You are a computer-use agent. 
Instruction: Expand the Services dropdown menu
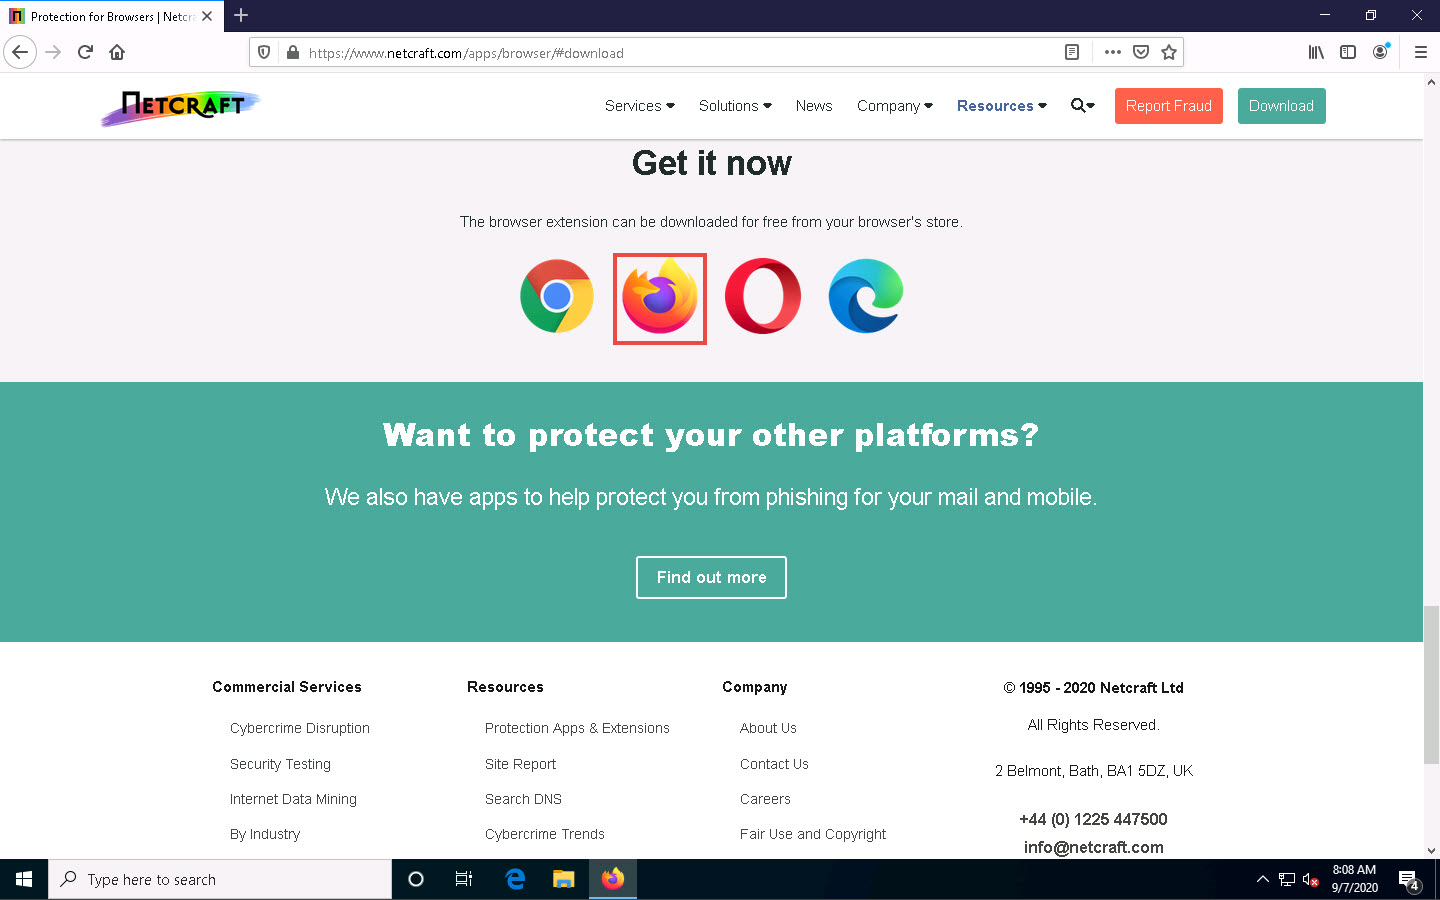coord(640,105)
